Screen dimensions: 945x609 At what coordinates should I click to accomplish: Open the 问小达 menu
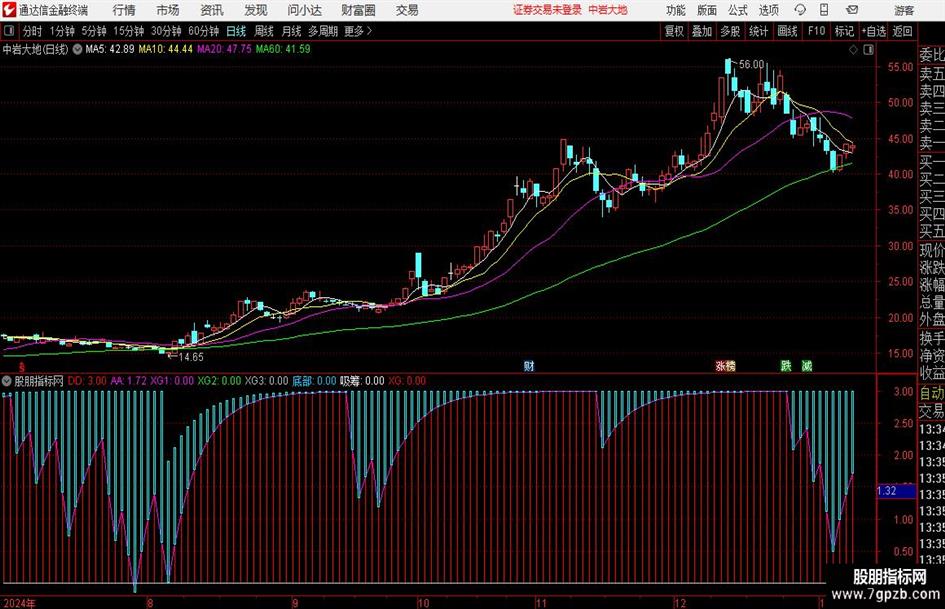tap(304, 10)
